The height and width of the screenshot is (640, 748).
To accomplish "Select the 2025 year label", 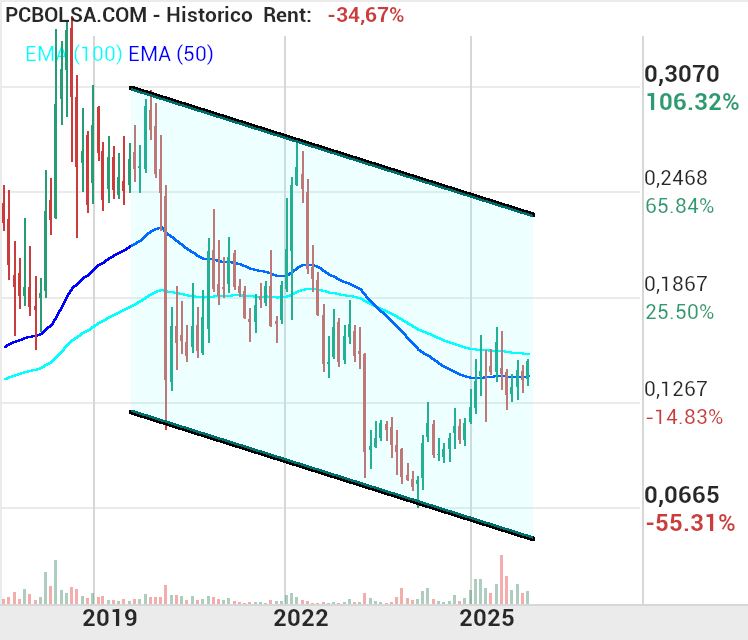I will [487, 619].
